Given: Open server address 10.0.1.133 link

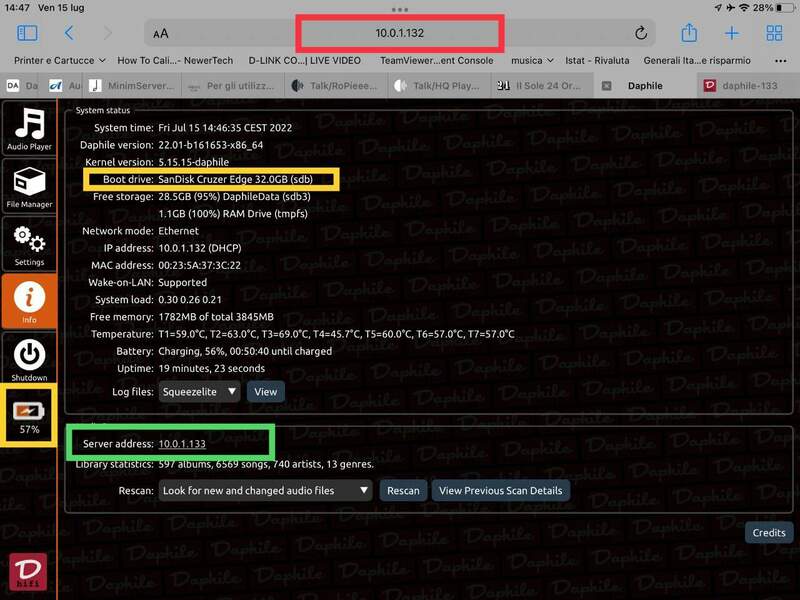Looking at the screenshot, I should tap(182, 444).
